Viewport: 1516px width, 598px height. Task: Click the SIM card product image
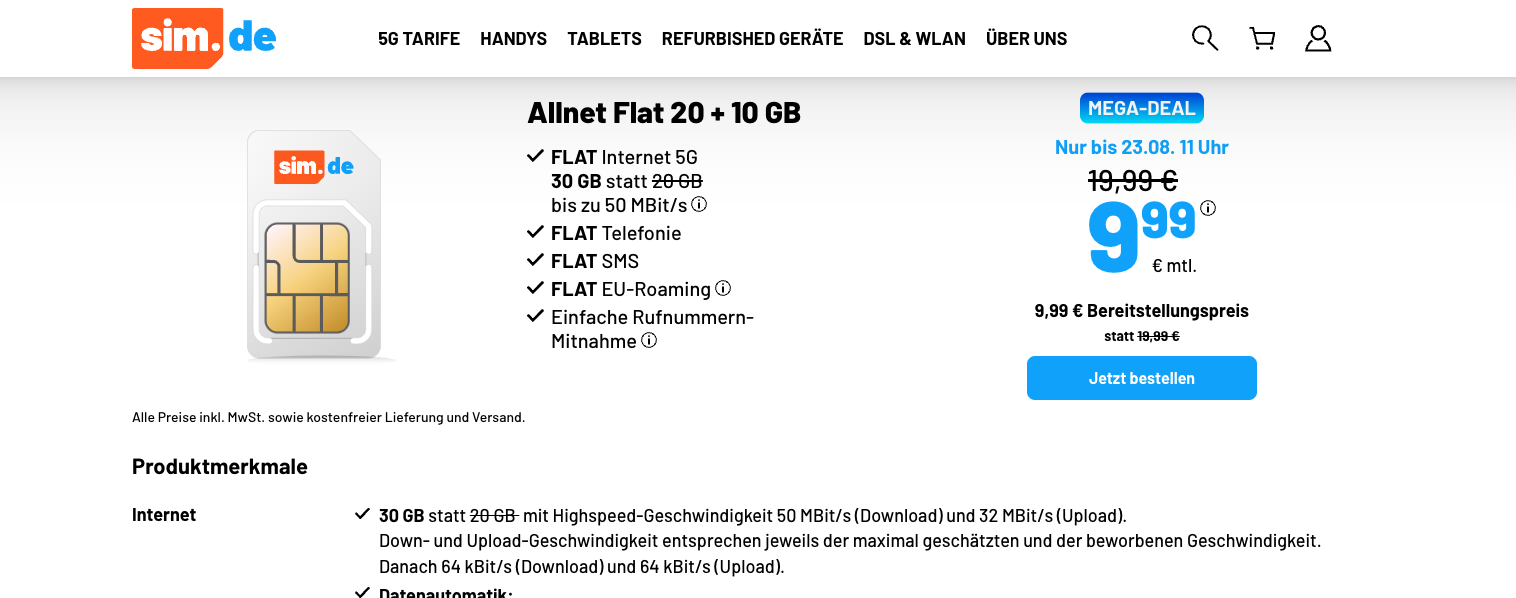pos(314,245)
